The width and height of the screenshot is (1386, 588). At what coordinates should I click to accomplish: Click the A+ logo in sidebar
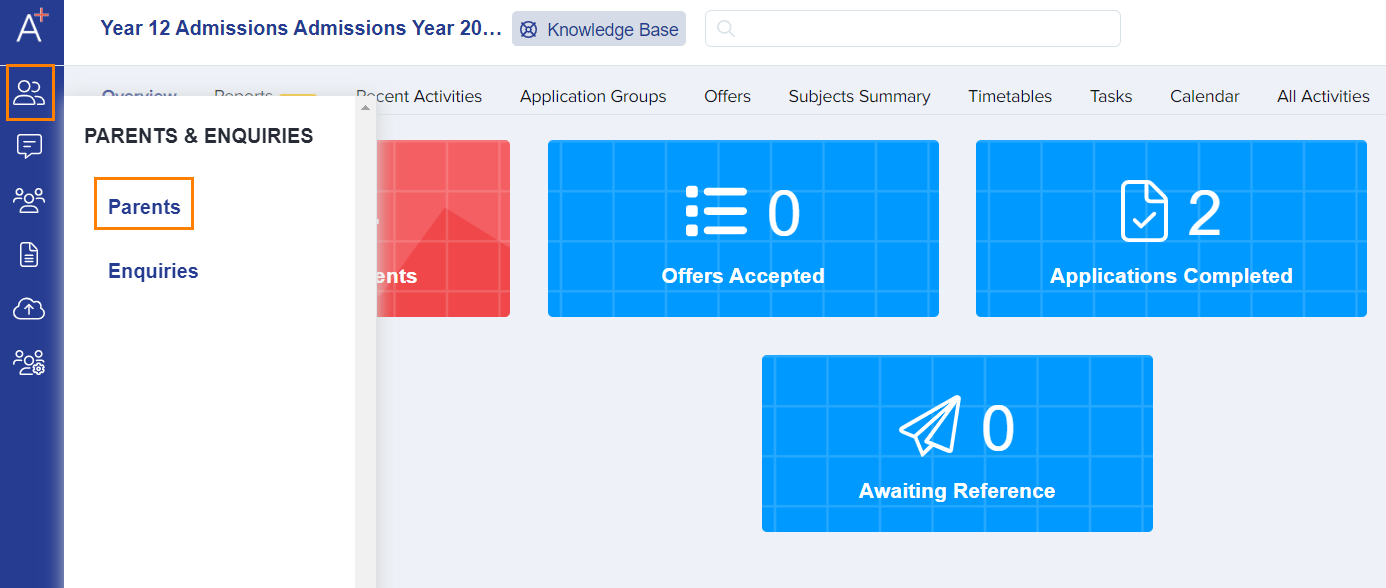(x=31, y=23)
